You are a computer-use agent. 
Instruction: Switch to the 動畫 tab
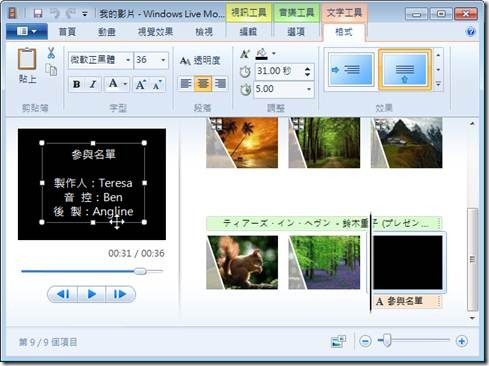[107, 32]
